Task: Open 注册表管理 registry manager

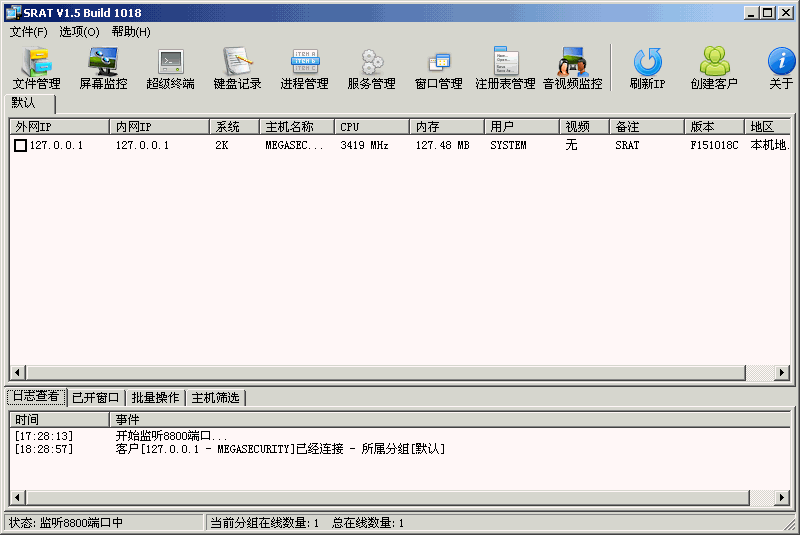Action: tap(505, 68)
